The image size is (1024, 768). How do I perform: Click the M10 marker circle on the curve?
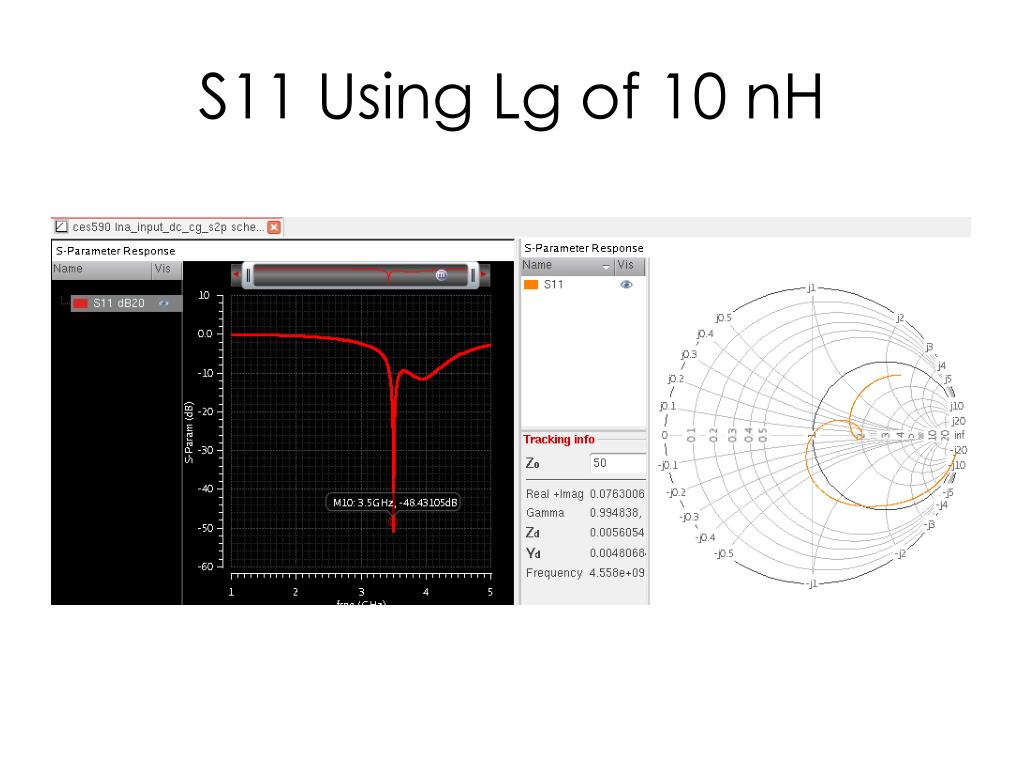(393, 522)
